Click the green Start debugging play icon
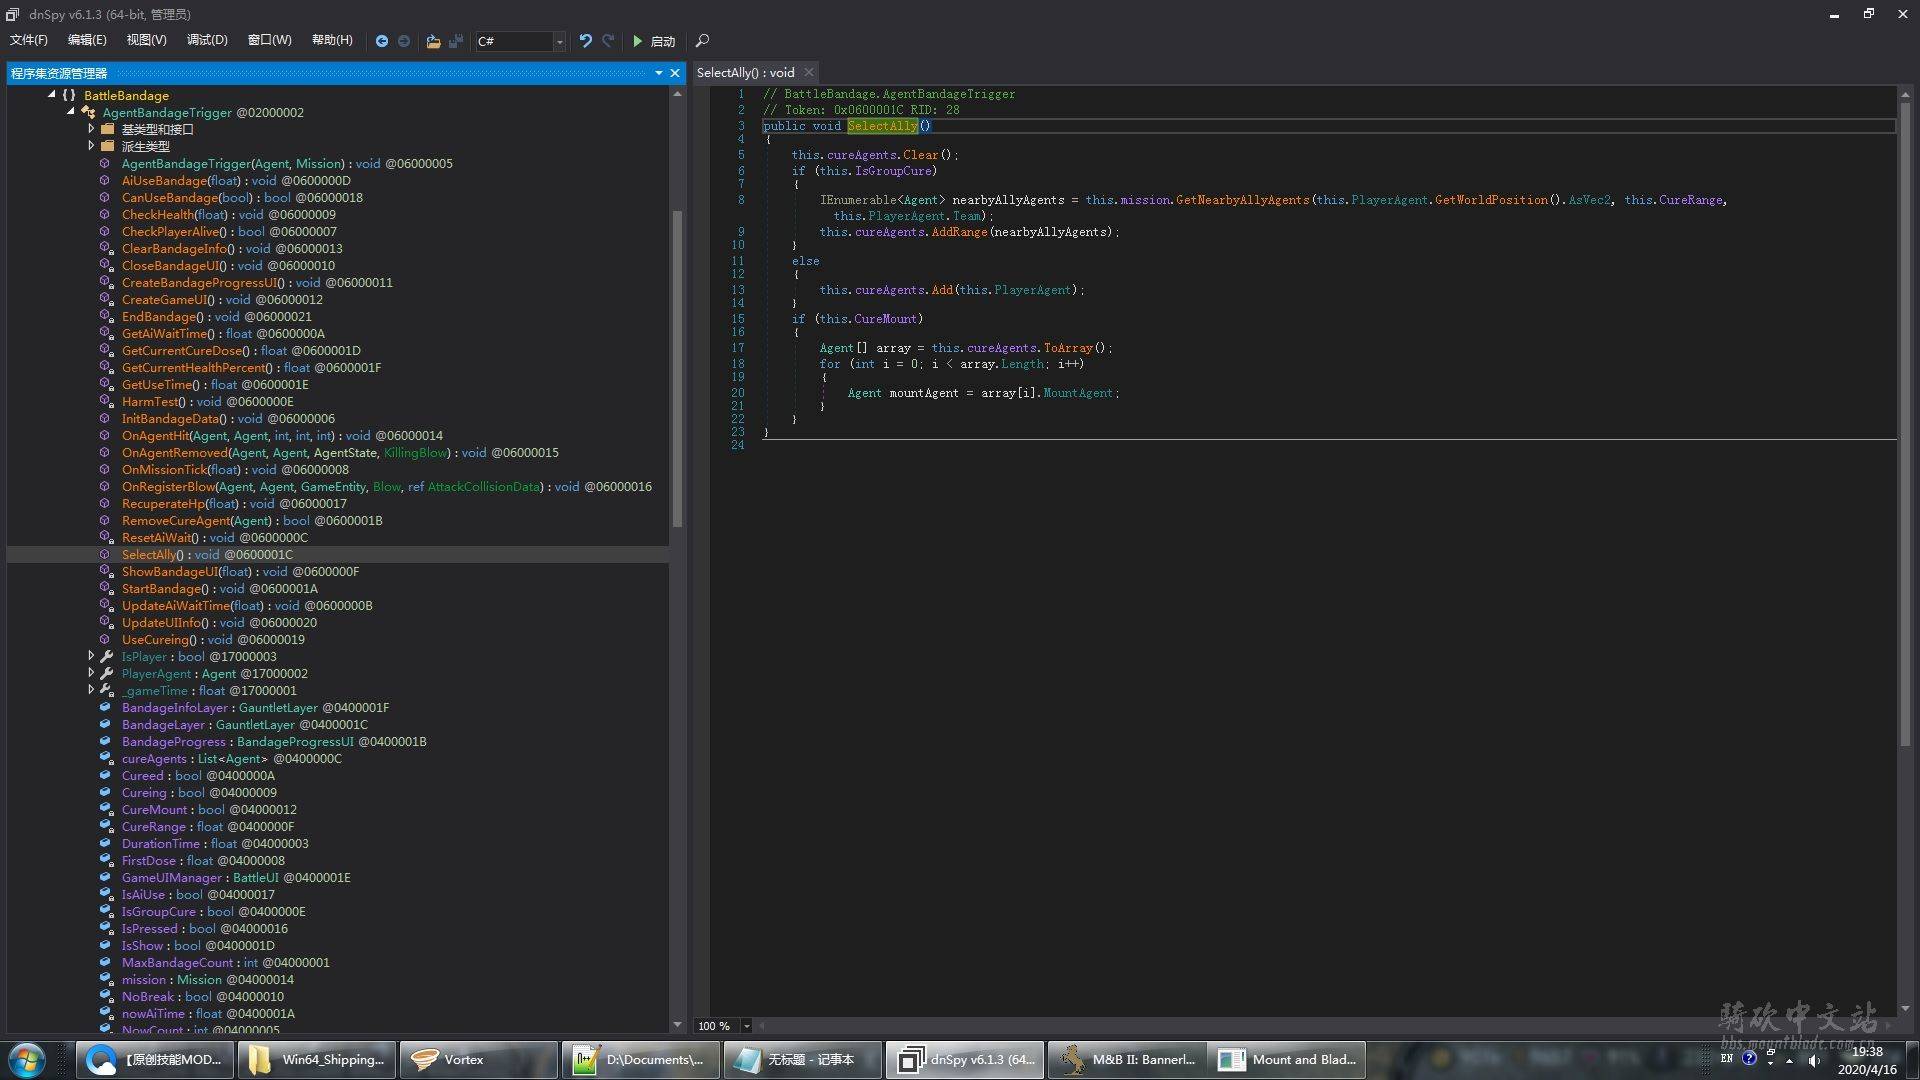 tap(637, 41)
